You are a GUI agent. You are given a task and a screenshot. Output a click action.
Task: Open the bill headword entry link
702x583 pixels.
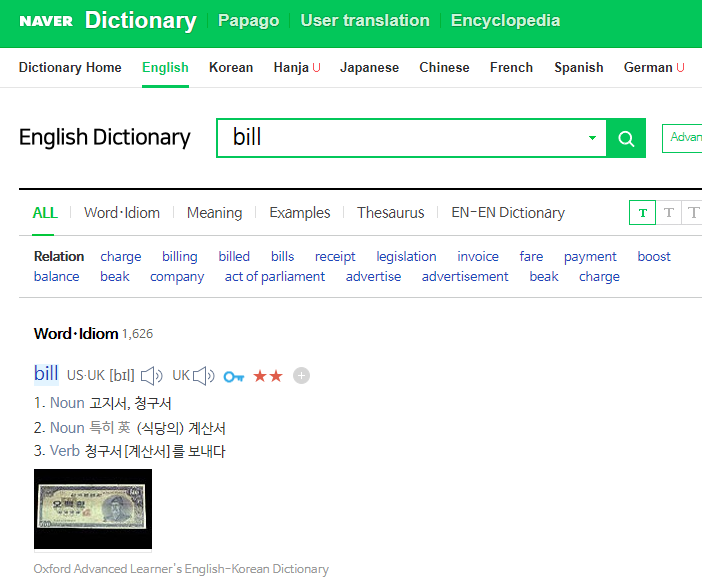coord(46,374)
